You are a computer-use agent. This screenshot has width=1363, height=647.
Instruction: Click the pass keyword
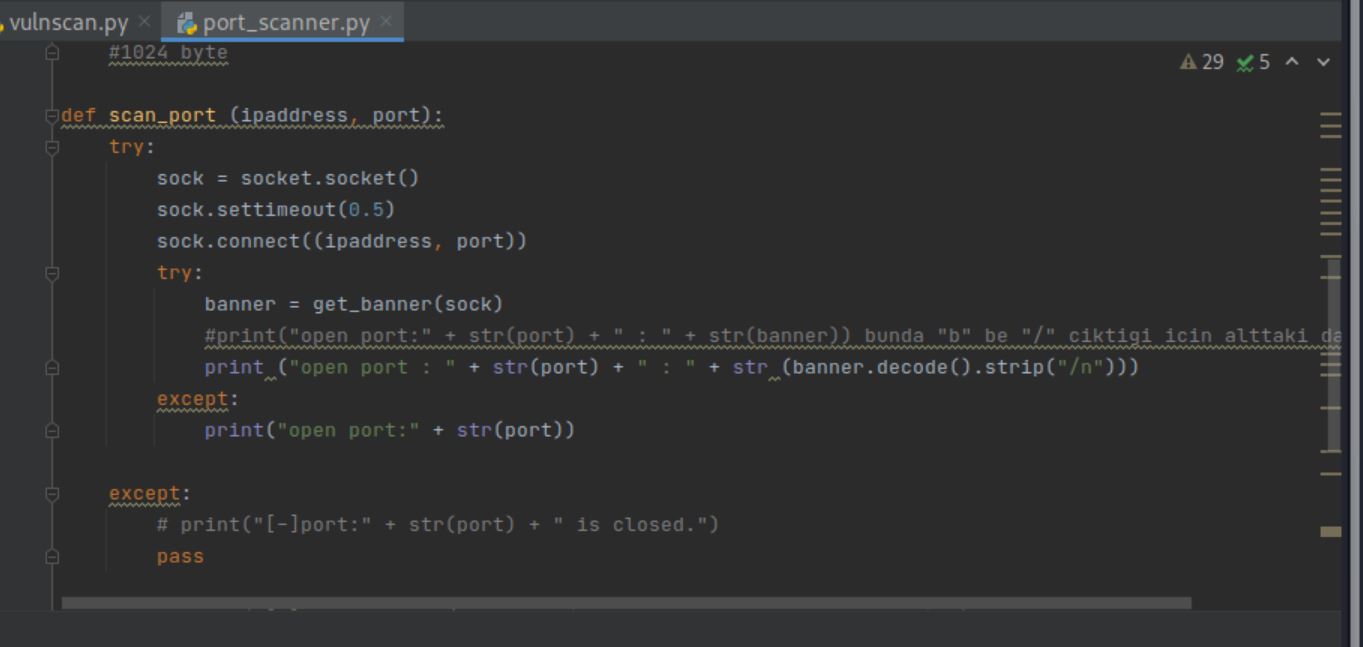coord(180,557)
